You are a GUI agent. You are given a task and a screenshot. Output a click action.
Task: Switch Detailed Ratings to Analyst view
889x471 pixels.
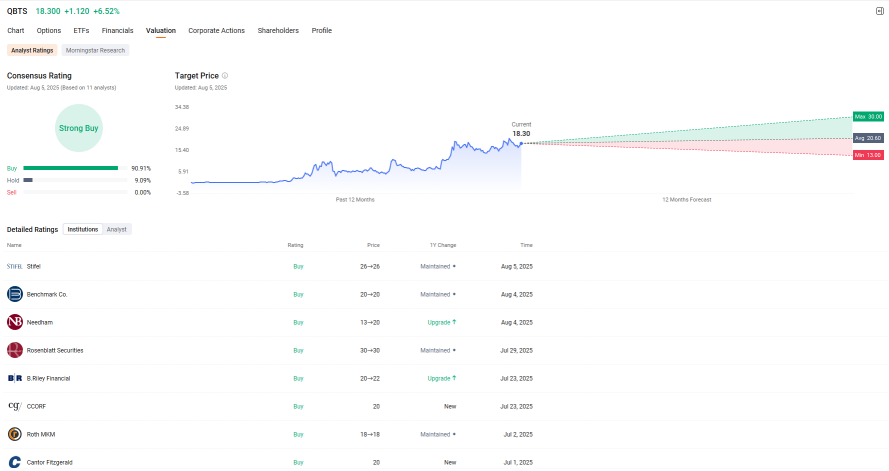117,230
